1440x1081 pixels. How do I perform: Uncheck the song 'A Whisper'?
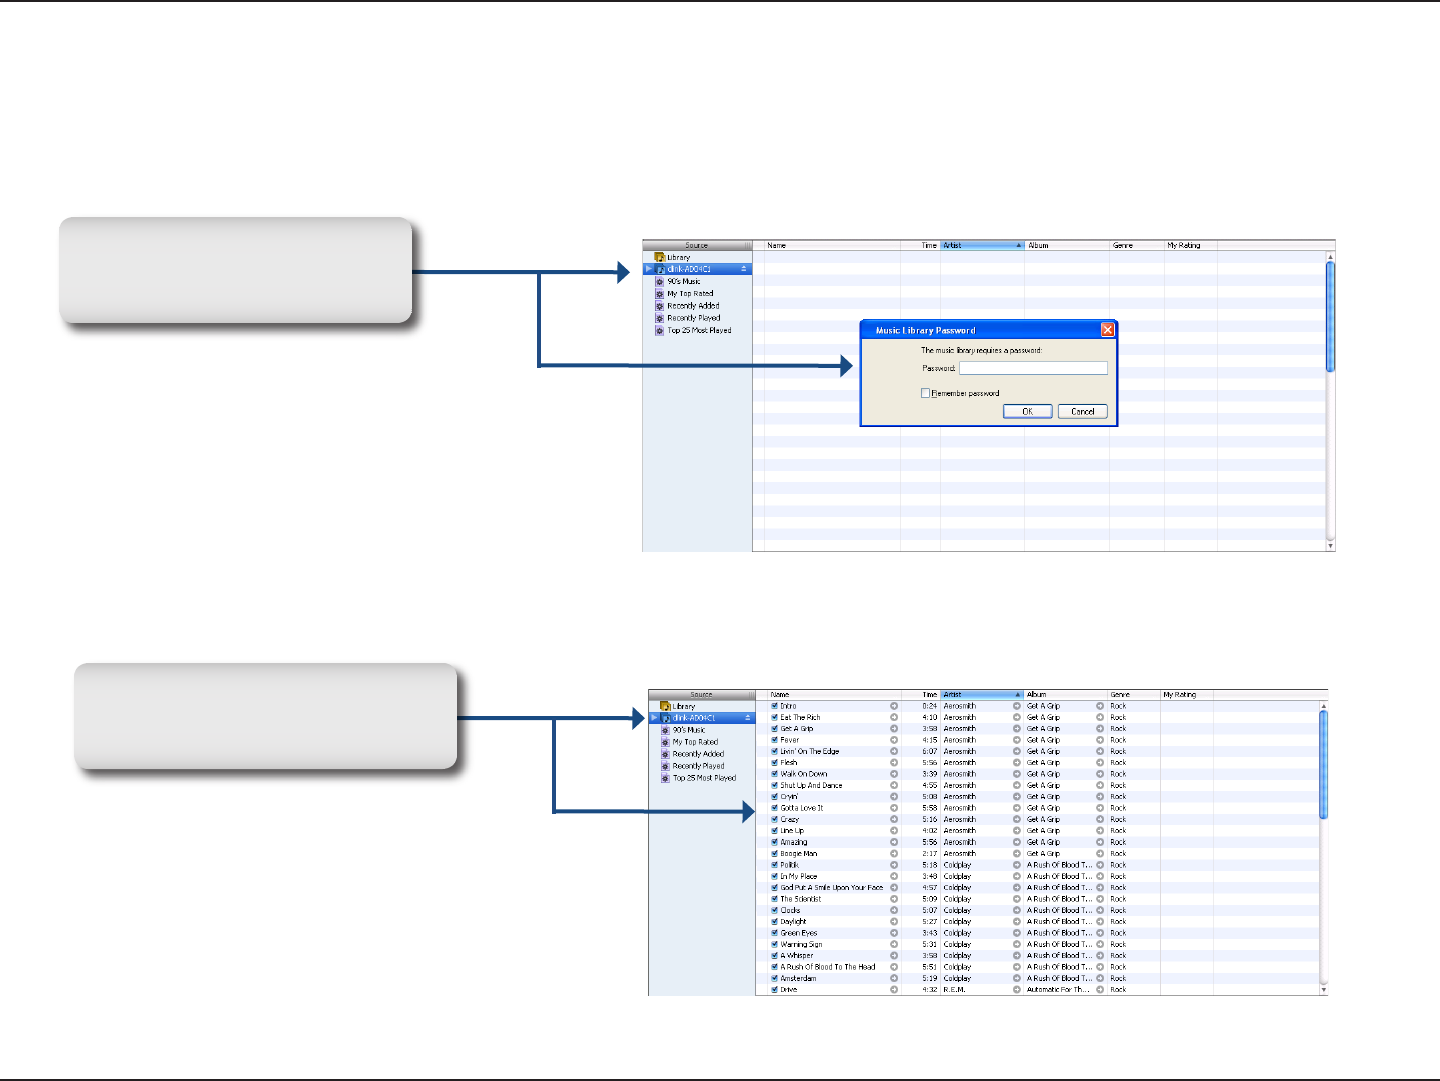click(x=774, y=956)
